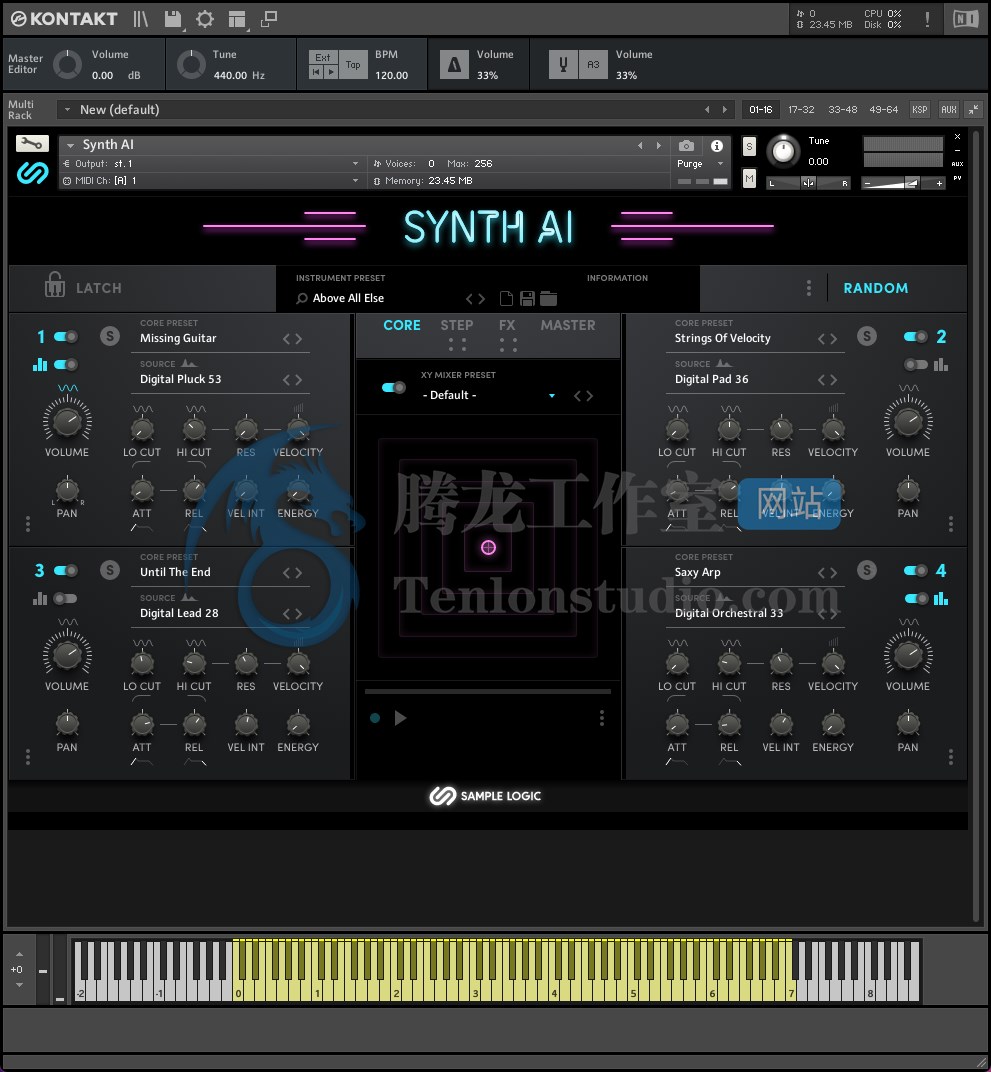This screenshot has height=1072, width=991.
Task: Switch to the MASTER tab
Action: tap(568, 325)
